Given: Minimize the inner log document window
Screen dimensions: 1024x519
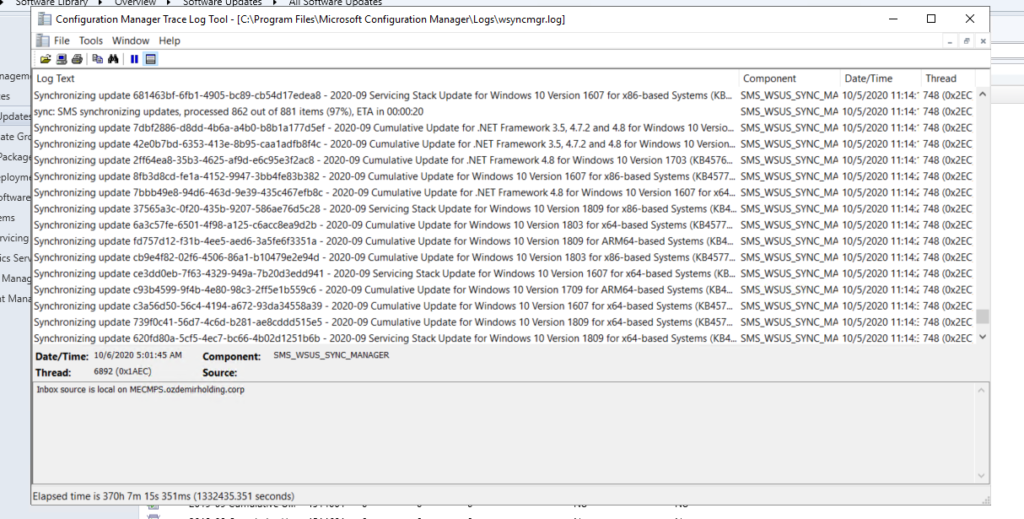Looking at the screenshot, I should [x=950, y=41].
